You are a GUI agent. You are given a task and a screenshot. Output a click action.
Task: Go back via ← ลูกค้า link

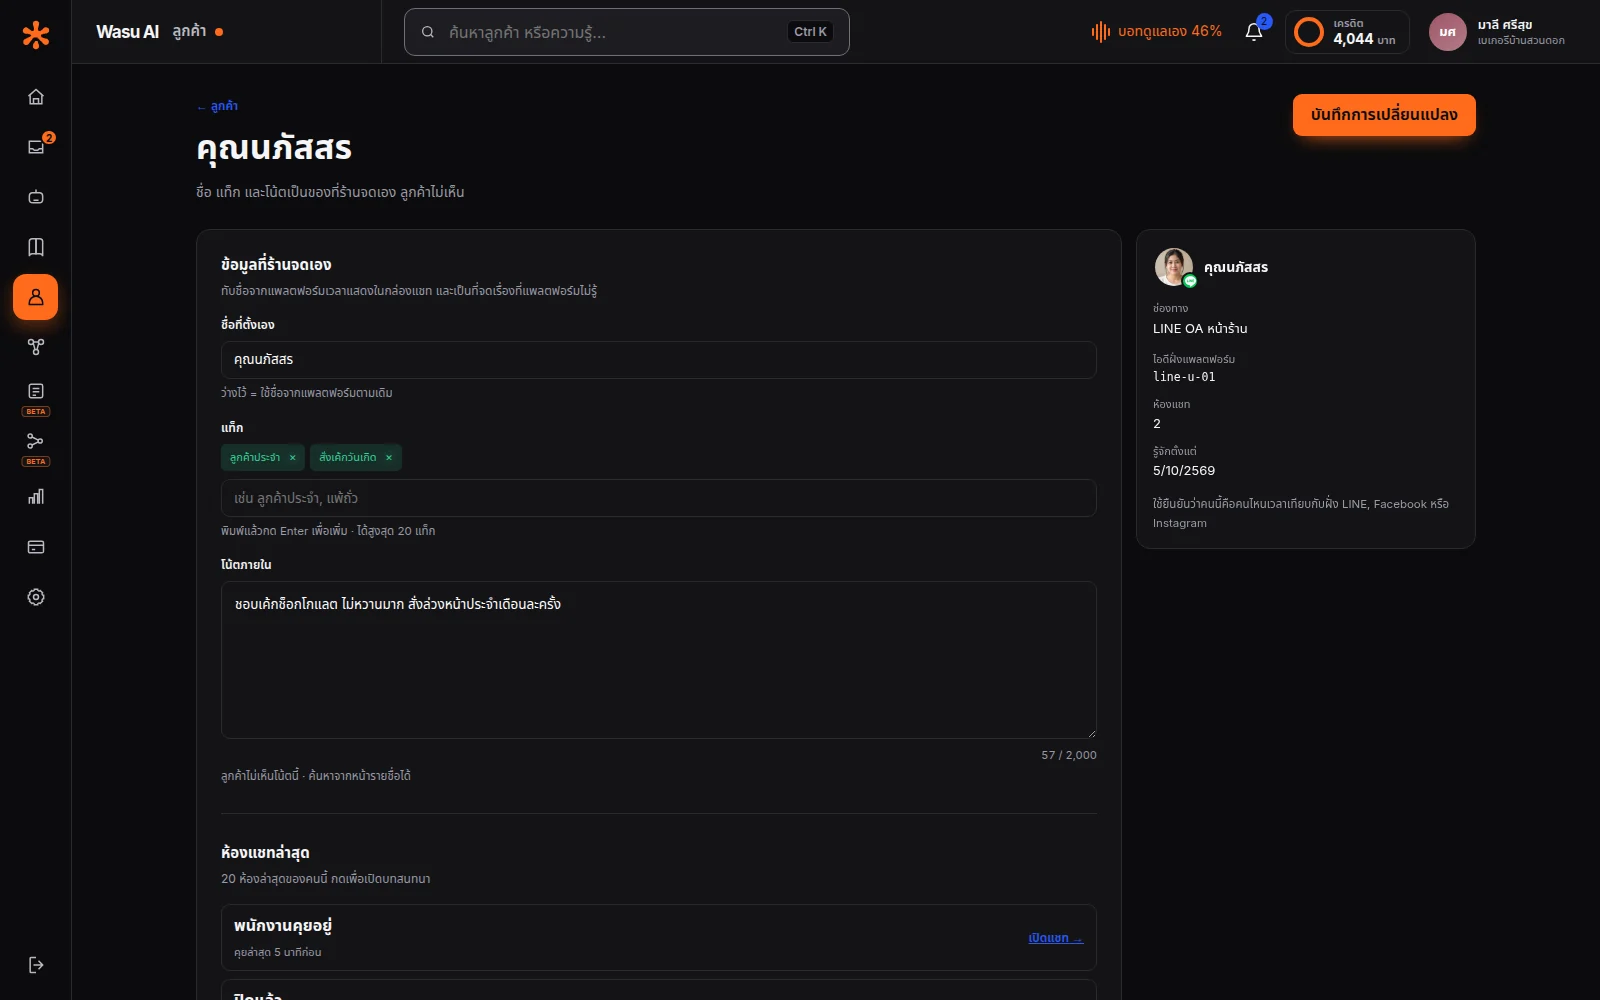click(217, 106)
